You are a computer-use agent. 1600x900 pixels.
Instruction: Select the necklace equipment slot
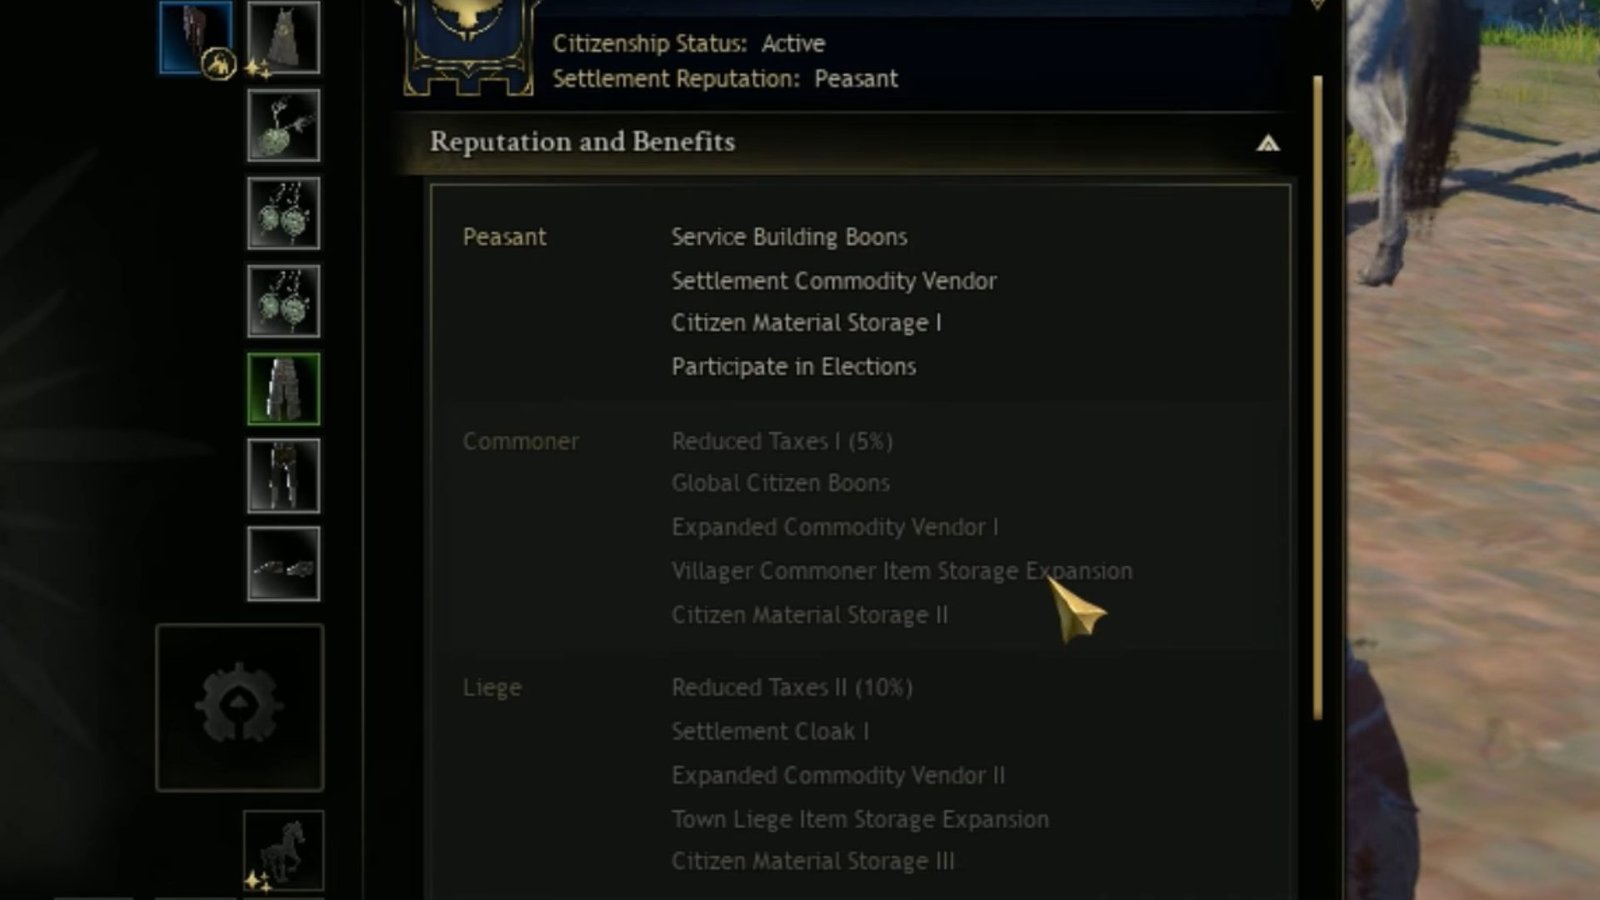click(283, 128)
